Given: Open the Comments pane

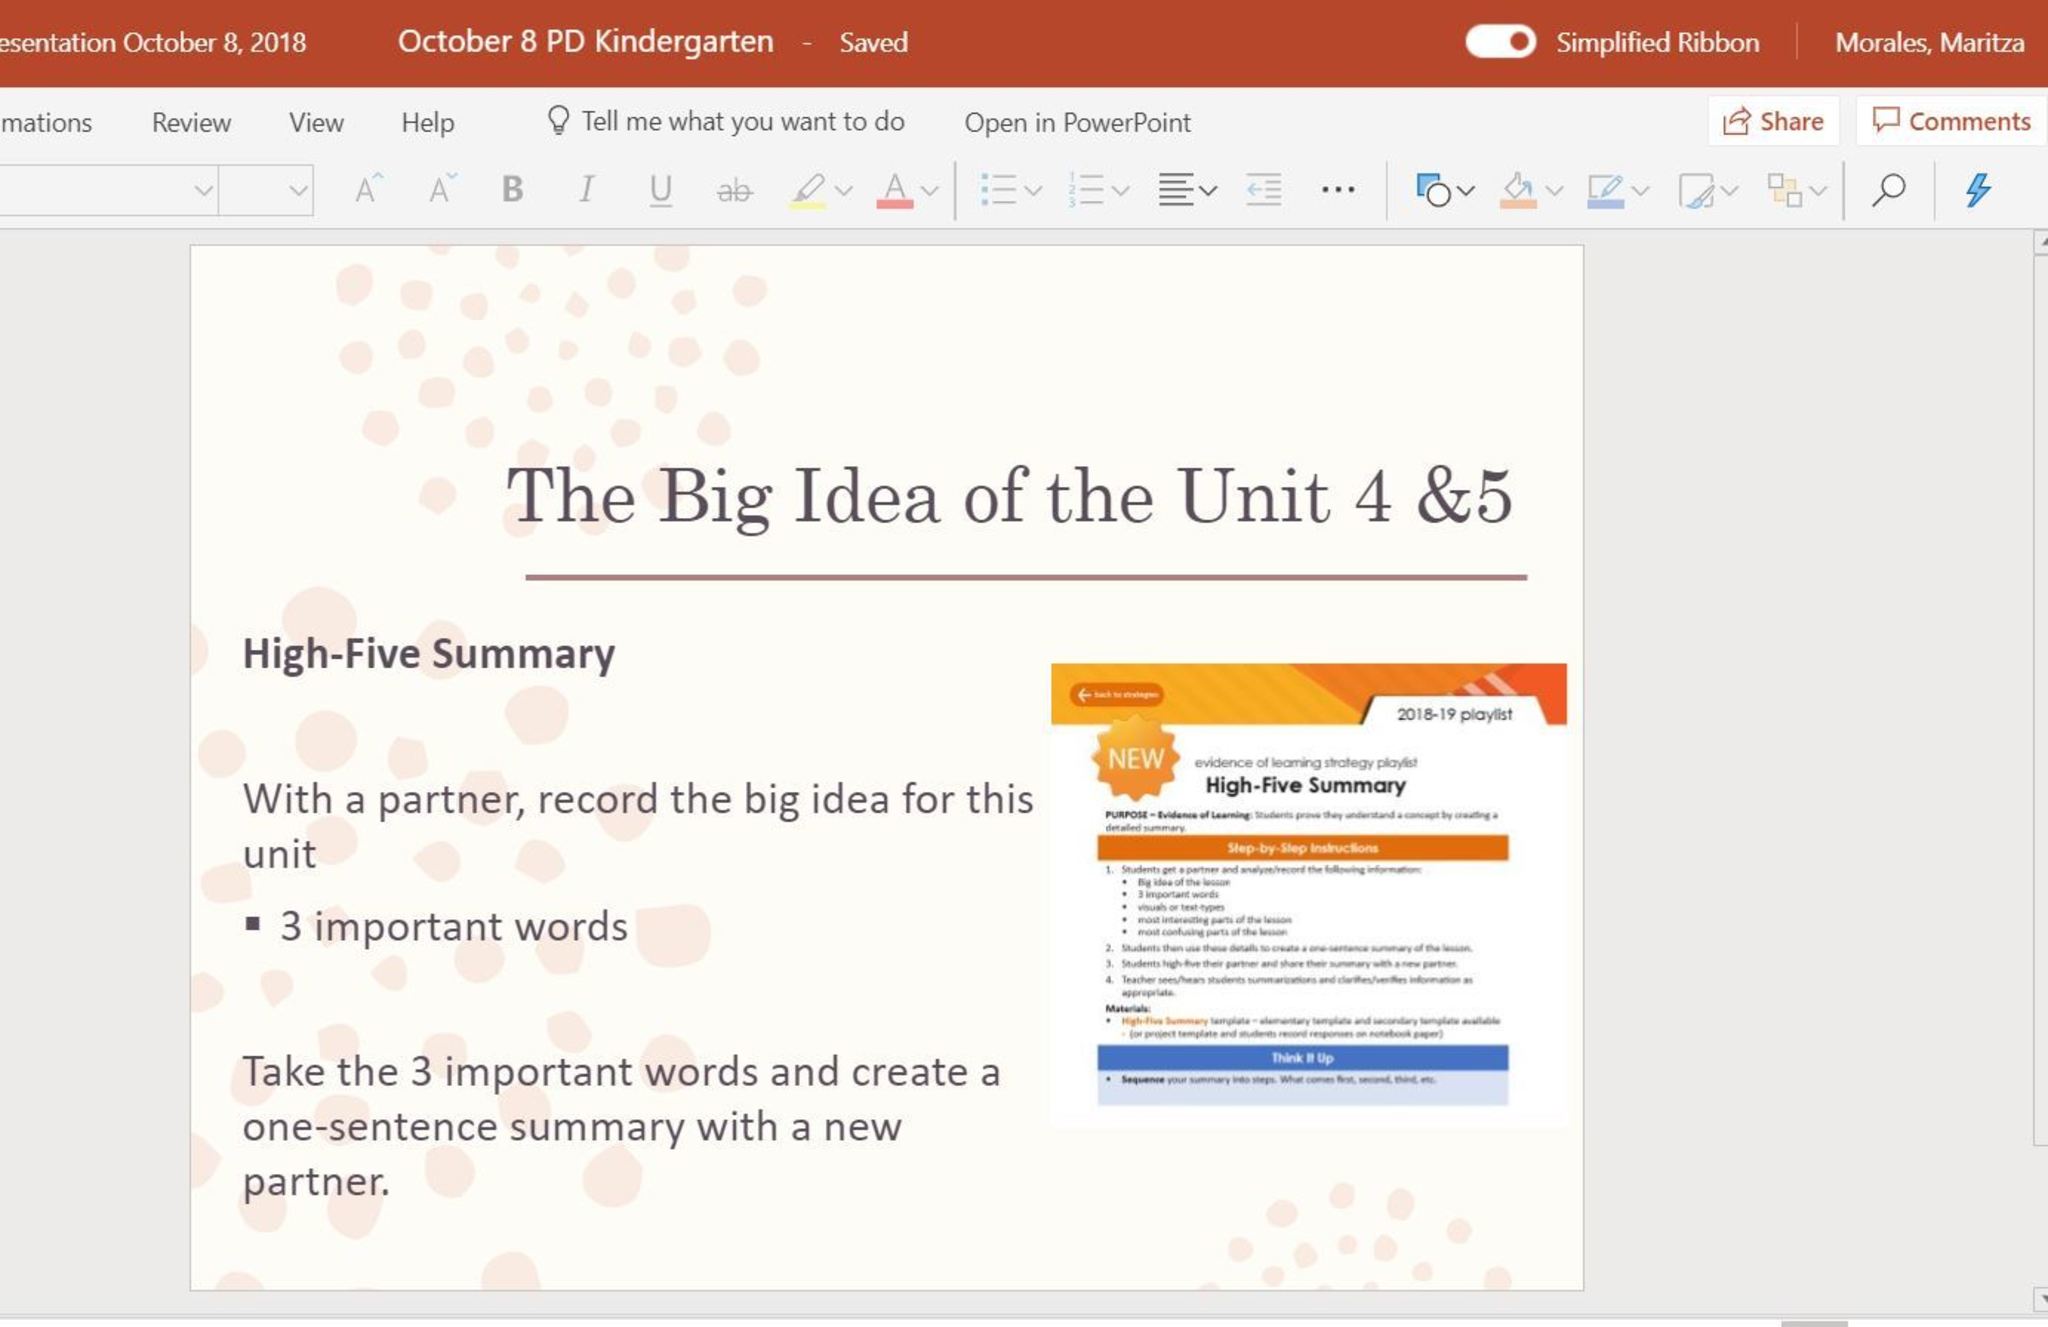Looking at the screenshot, I should pos(1951,121).
